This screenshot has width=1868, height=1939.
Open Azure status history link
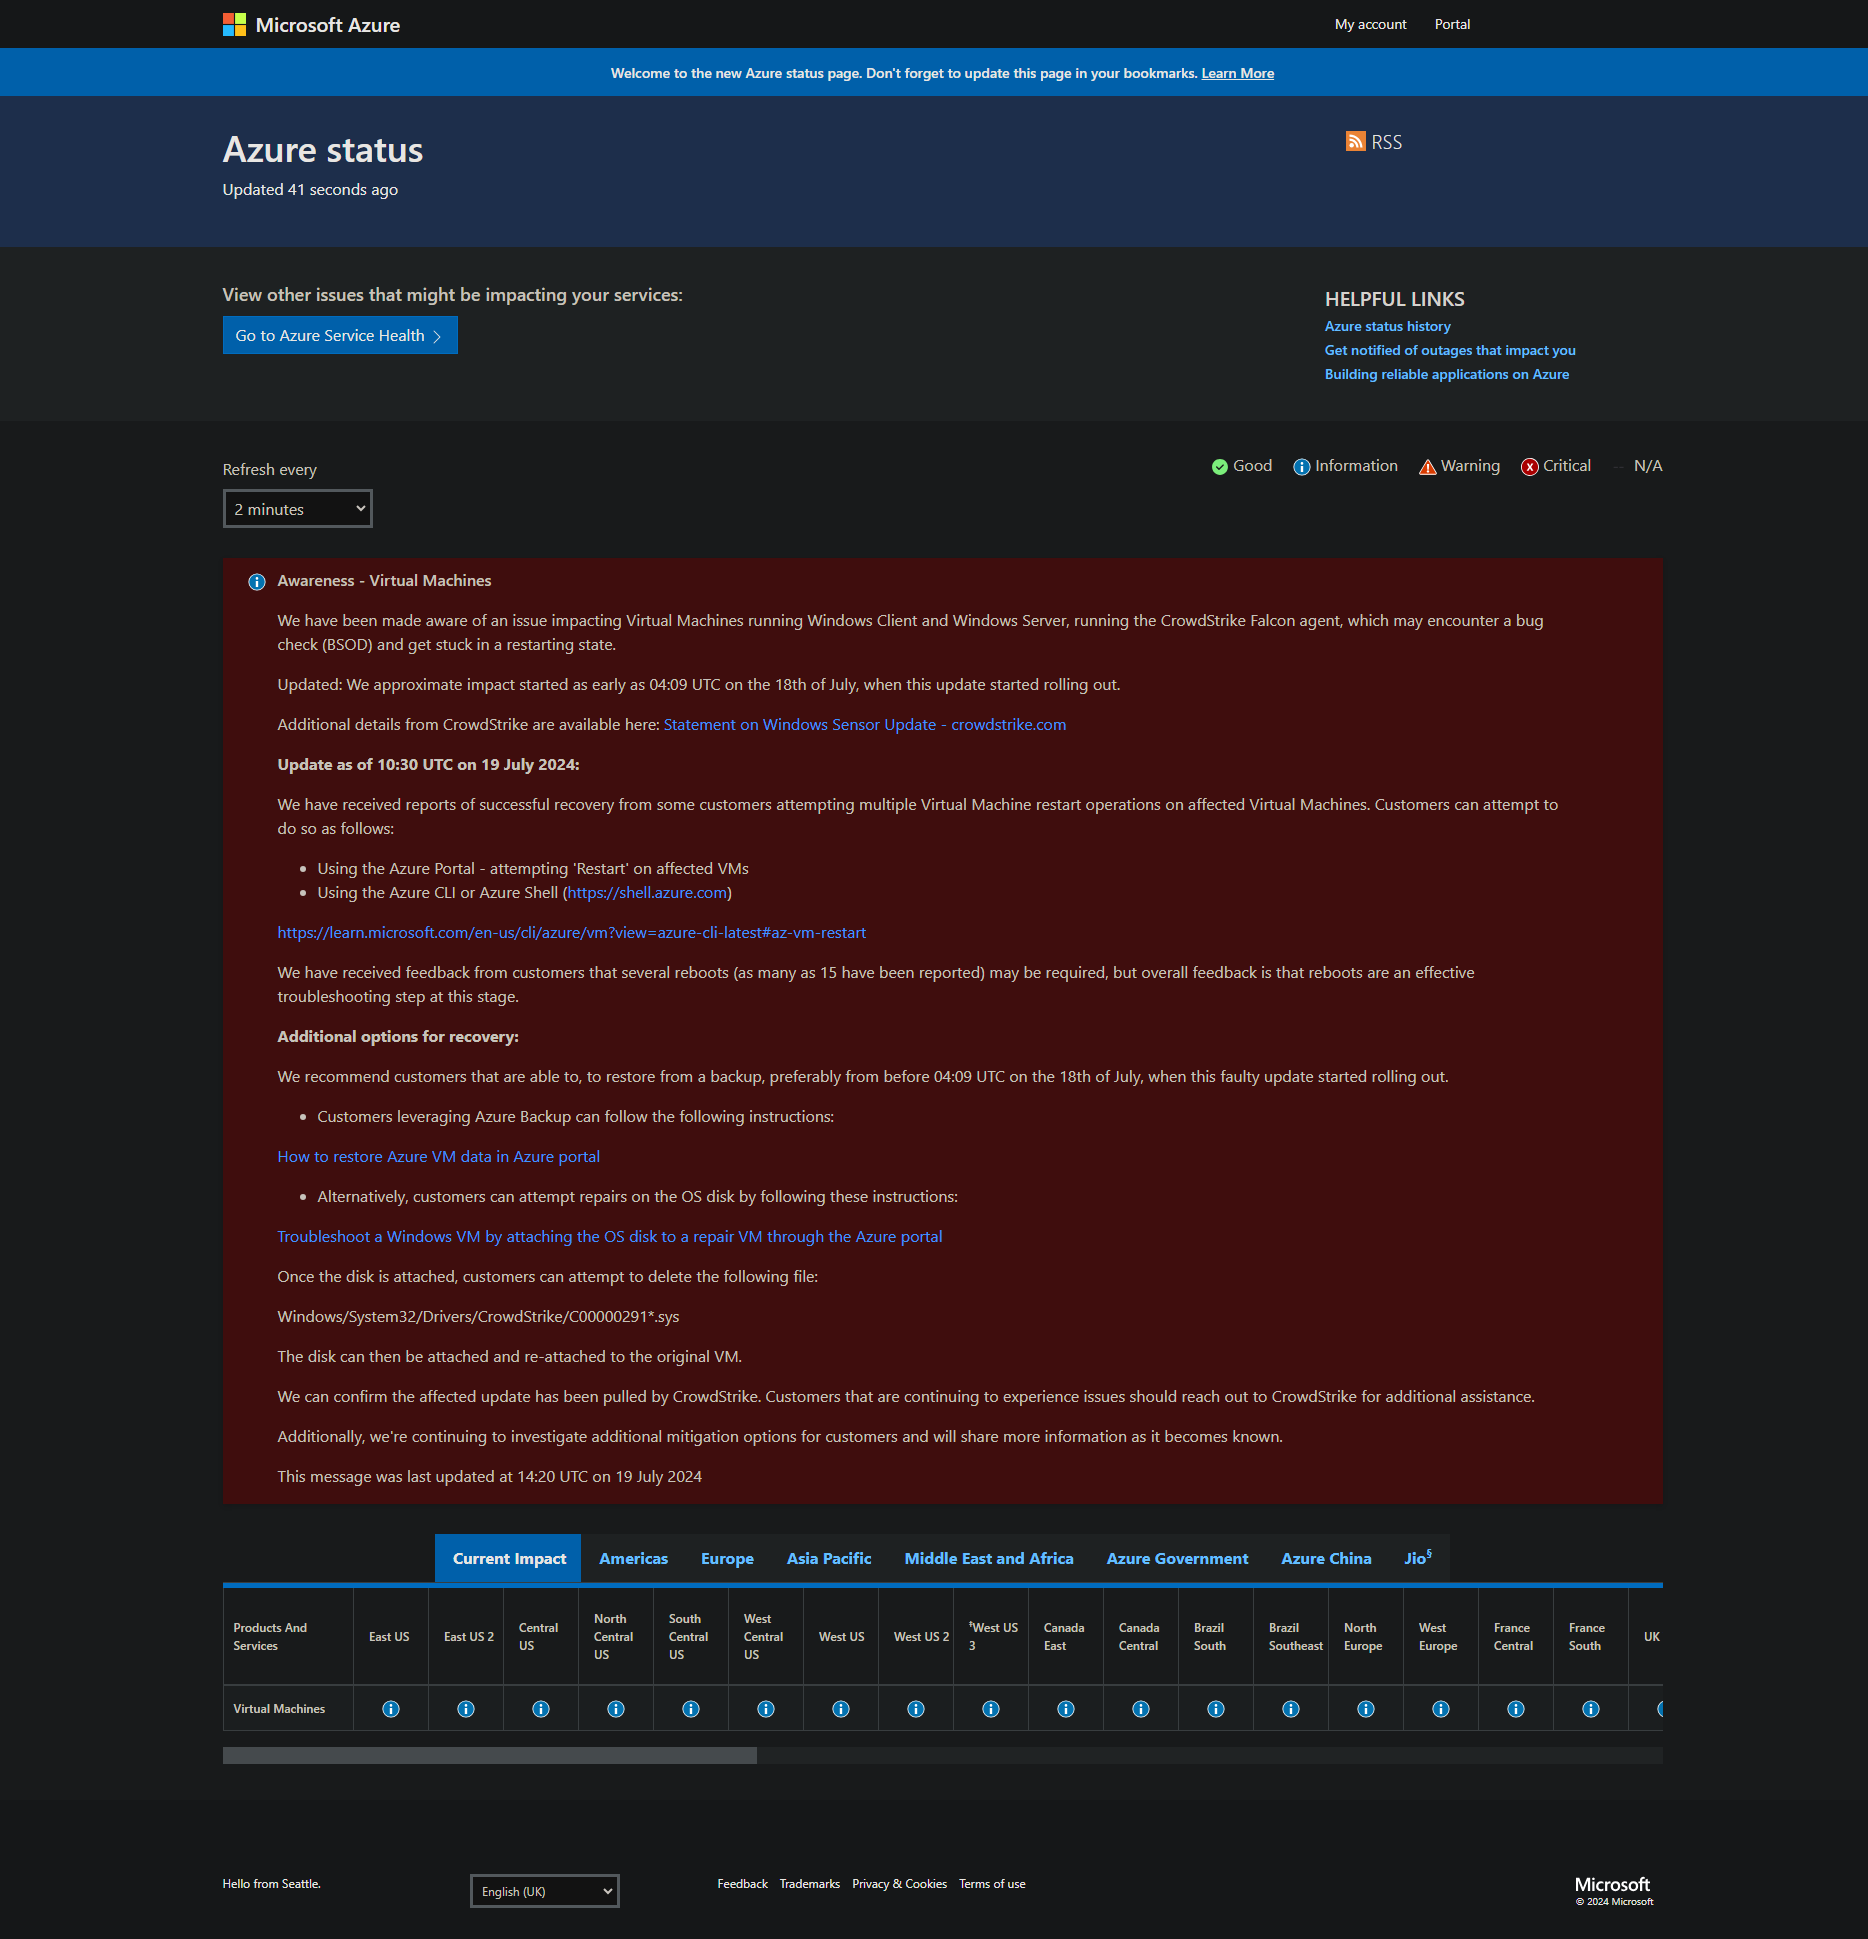click(x=1388, y=326)
